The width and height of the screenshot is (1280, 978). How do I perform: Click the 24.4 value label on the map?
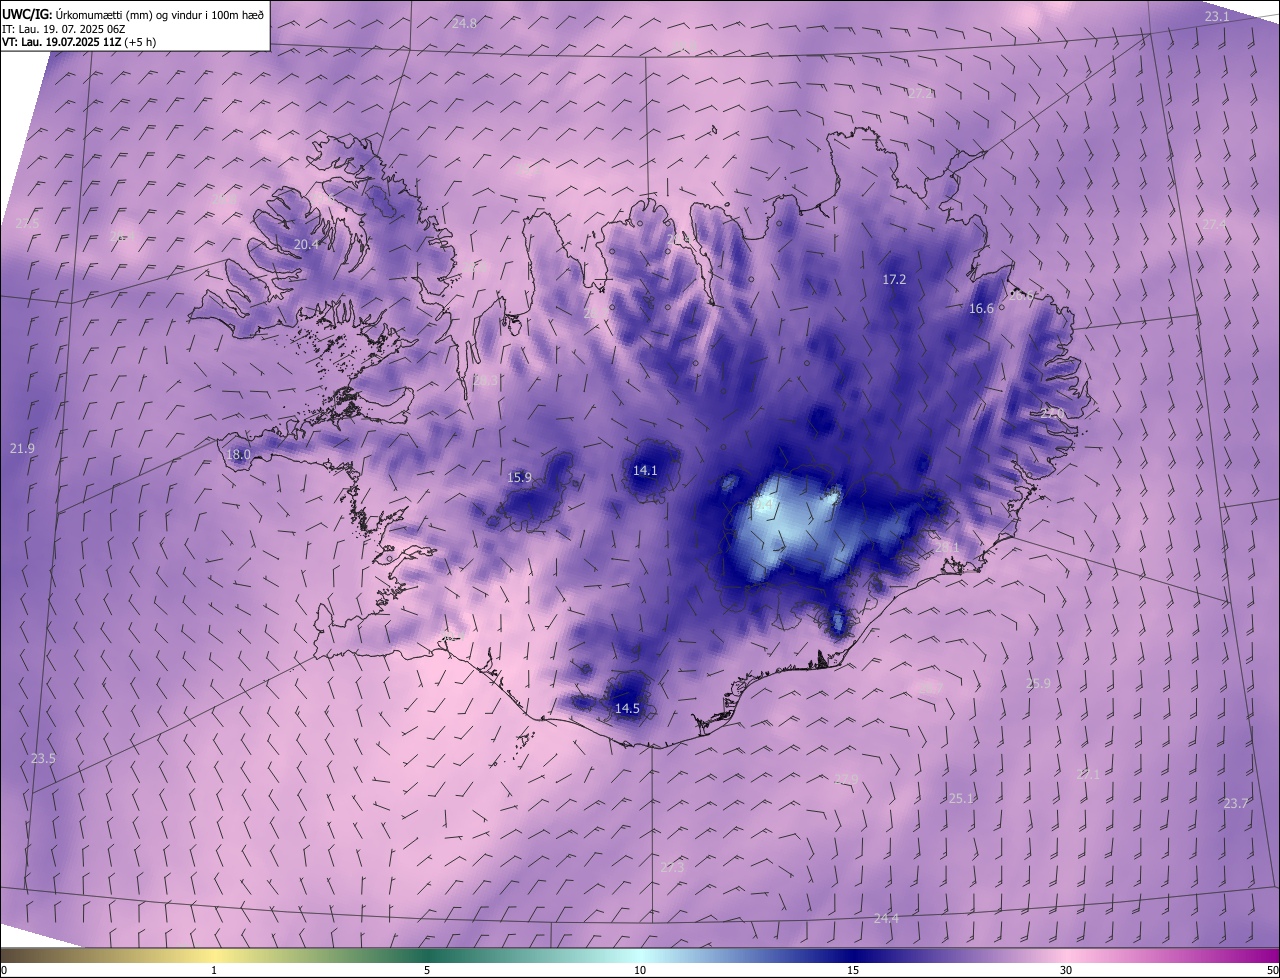coord(886,919)
